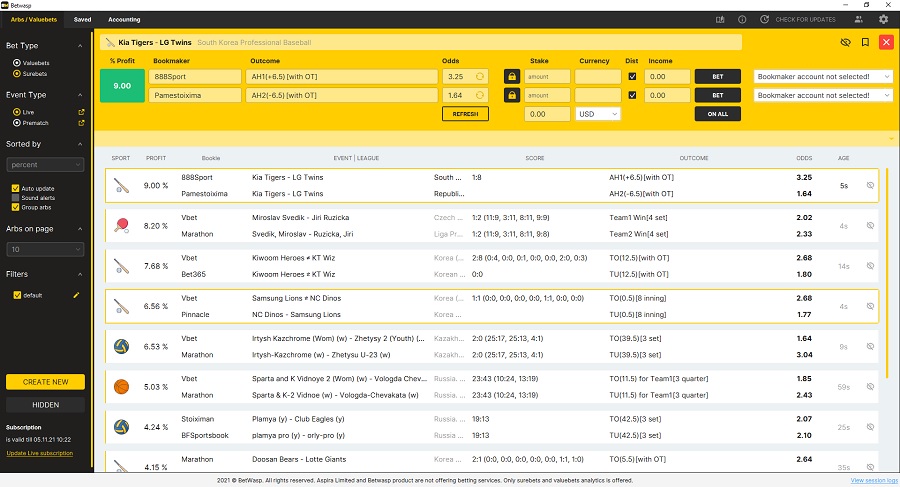900x487 pixels.
Task: Click the table tennis icon for Svedik match
Action: pyautogui.click(x=121, y=226)
